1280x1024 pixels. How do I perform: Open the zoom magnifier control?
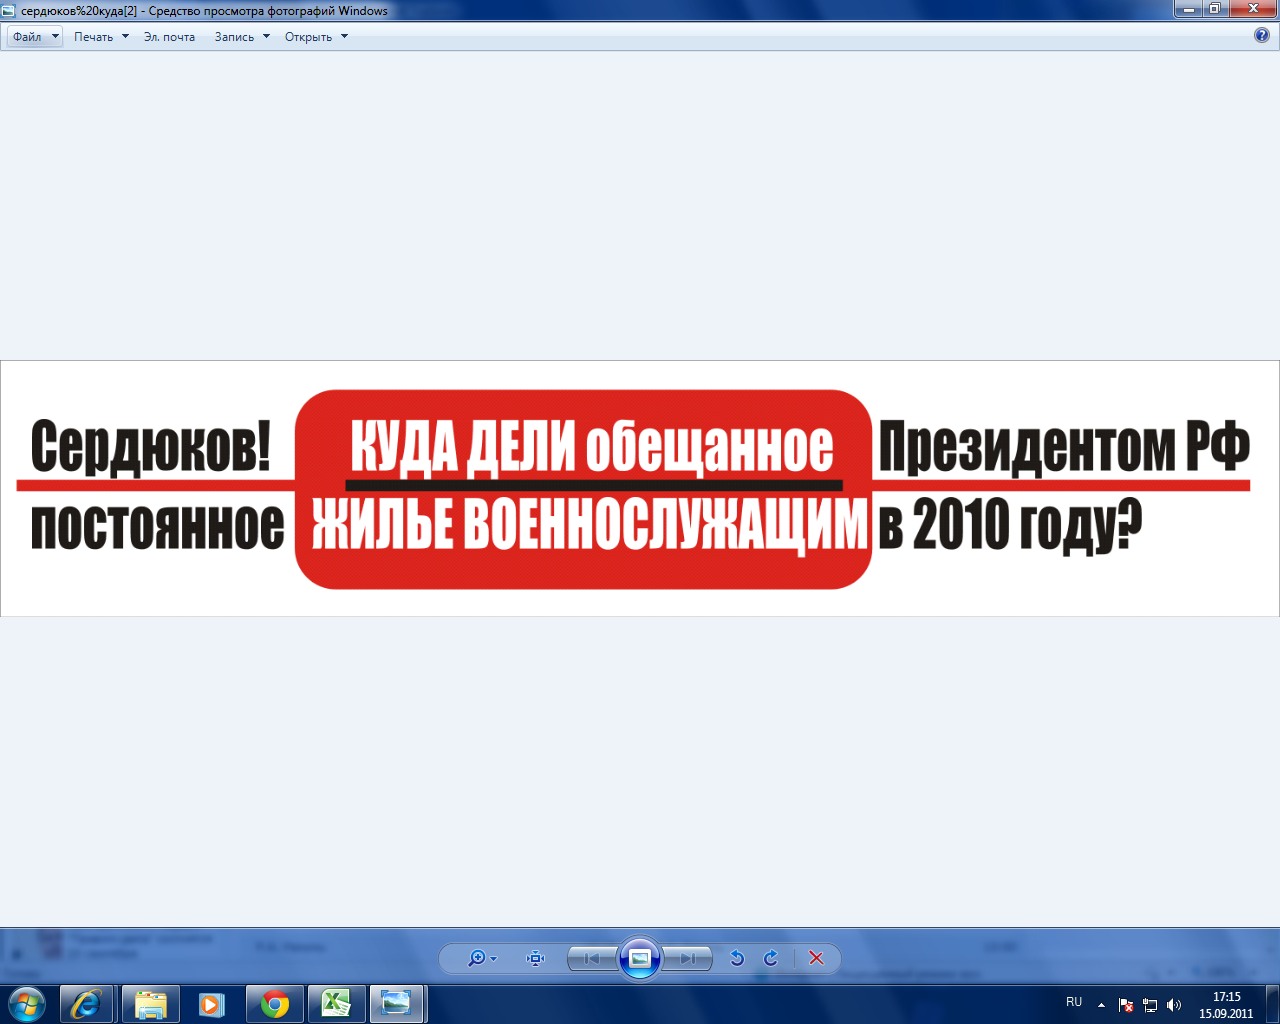pos(478,958)
